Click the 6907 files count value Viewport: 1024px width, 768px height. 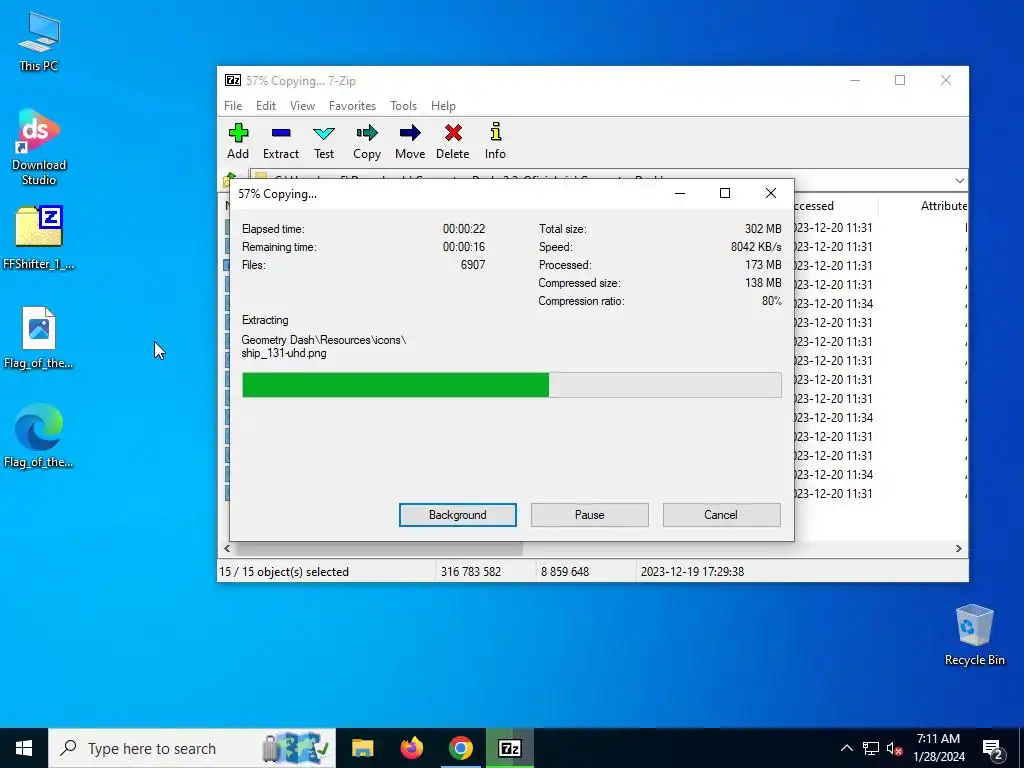click(x=473, y=264)
